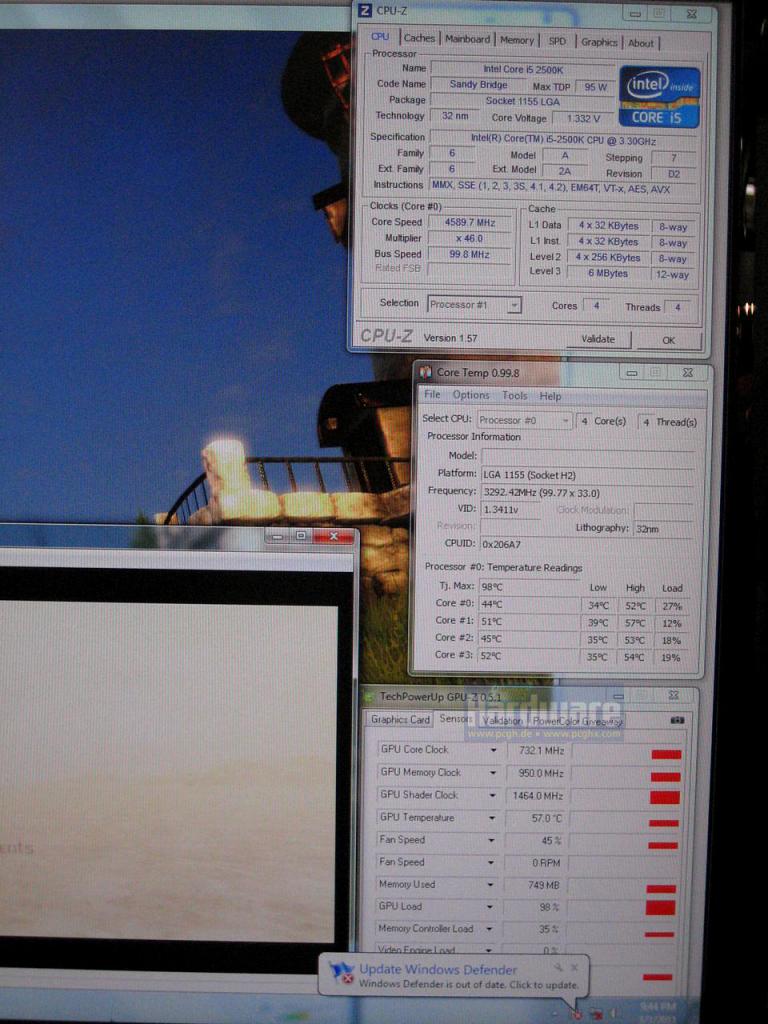Image resolution: width=768 pixels, height=1024 pixels.
Task: Click the GPU-Z camera screenshot icon
Action: 677,720
